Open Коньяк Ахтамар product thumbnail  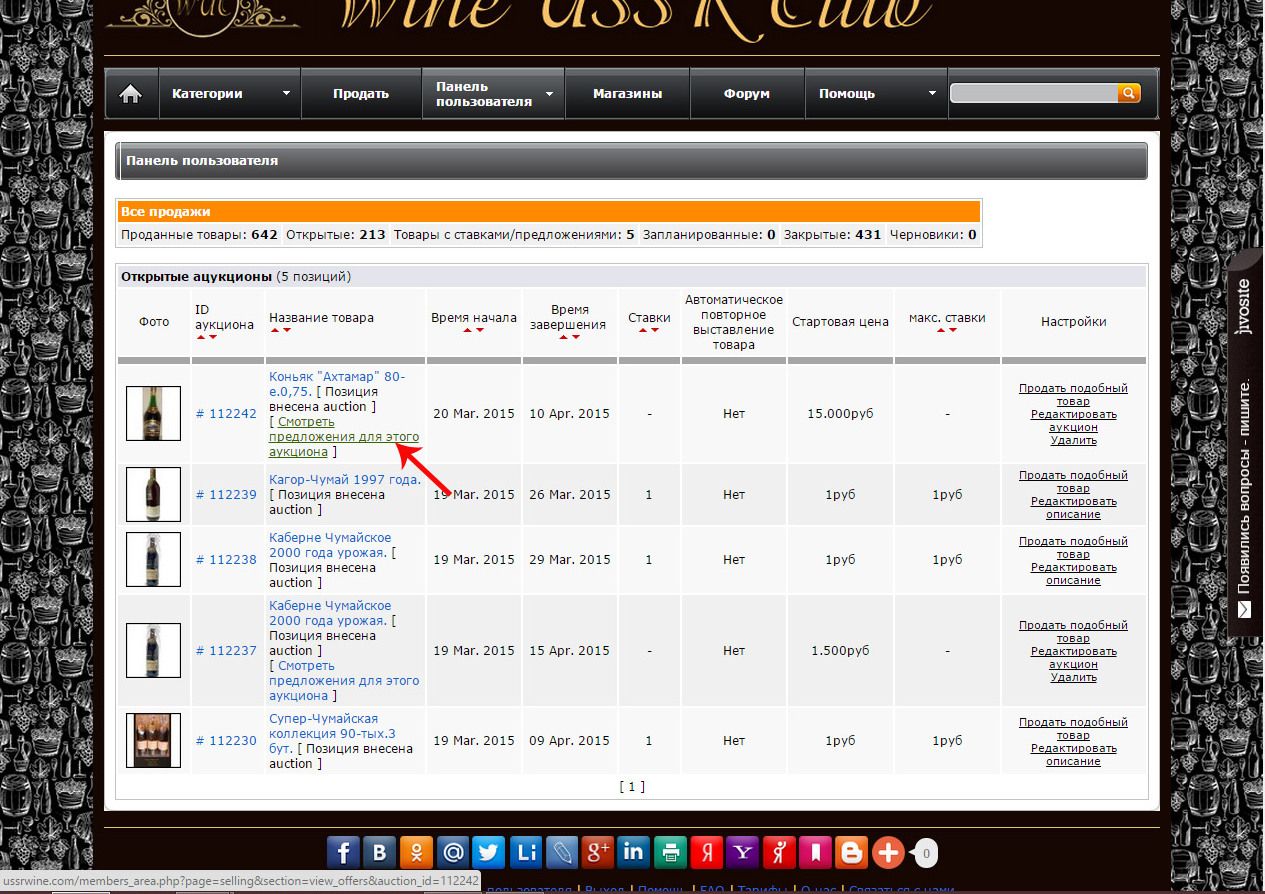(153, 413)
